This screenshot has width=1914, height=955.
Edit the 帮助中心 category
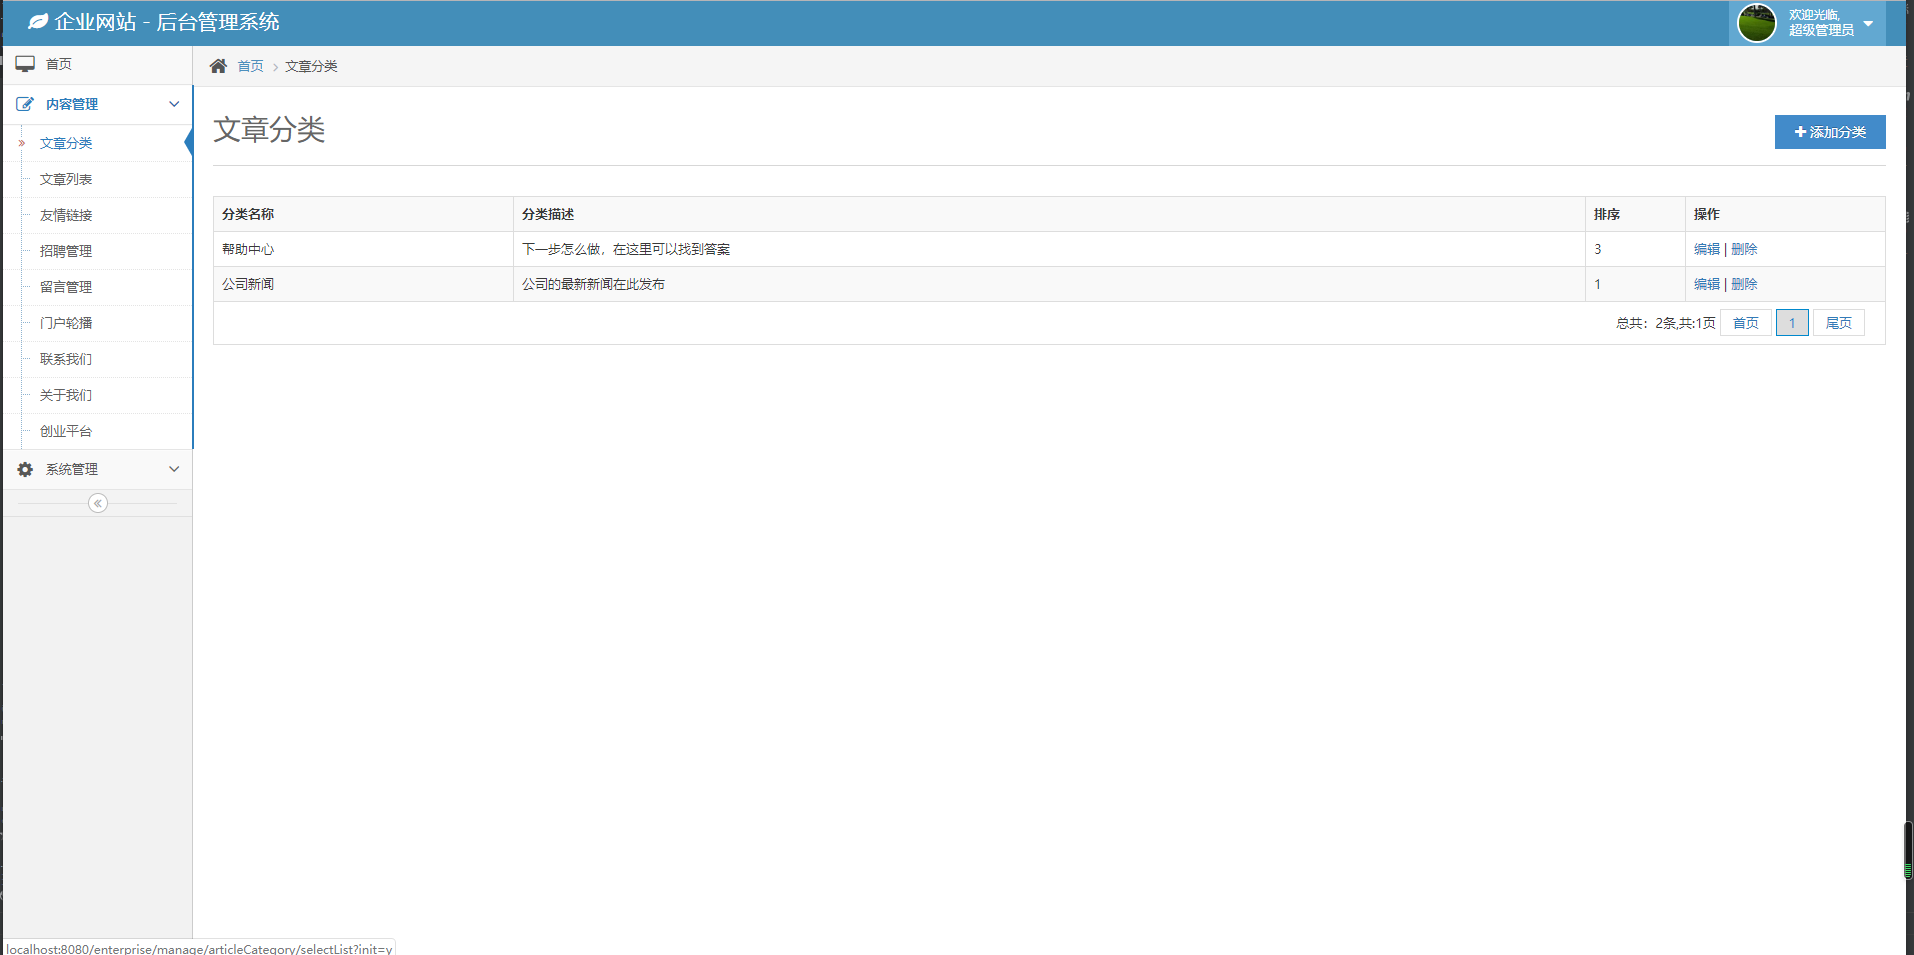click(1707, 249)
